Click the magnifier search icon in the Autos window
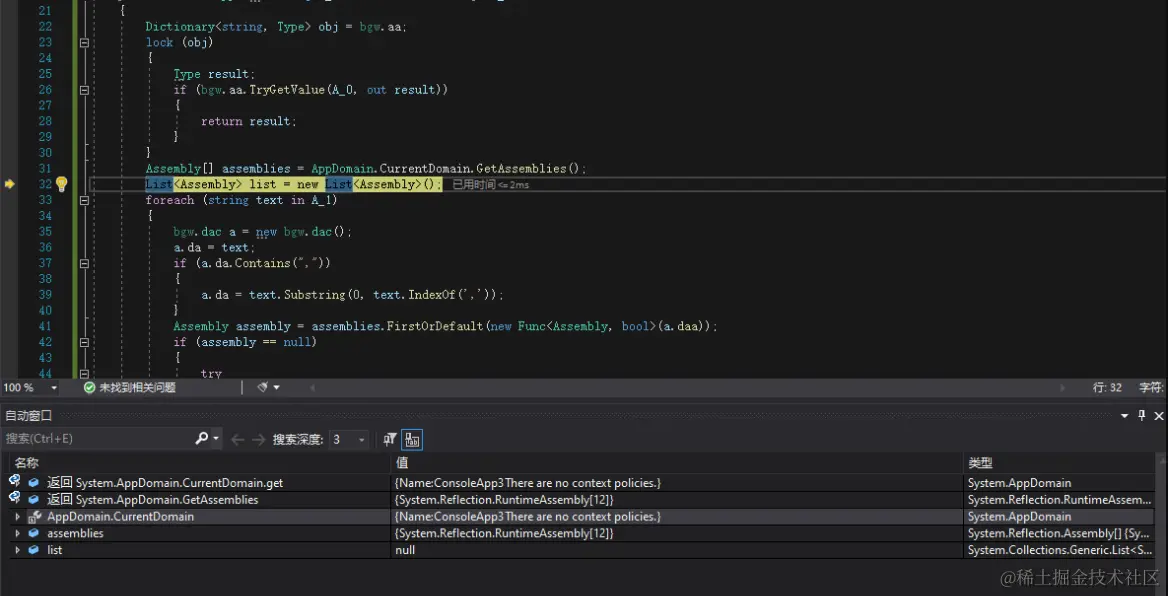This screenshot has width=1168, height=596. point(201,439)
